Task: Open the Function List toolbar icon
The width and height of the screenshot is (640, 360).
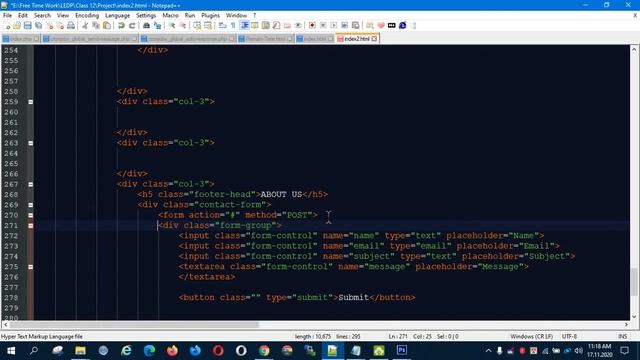Action: pyautogui.click(x=276, y=25)
